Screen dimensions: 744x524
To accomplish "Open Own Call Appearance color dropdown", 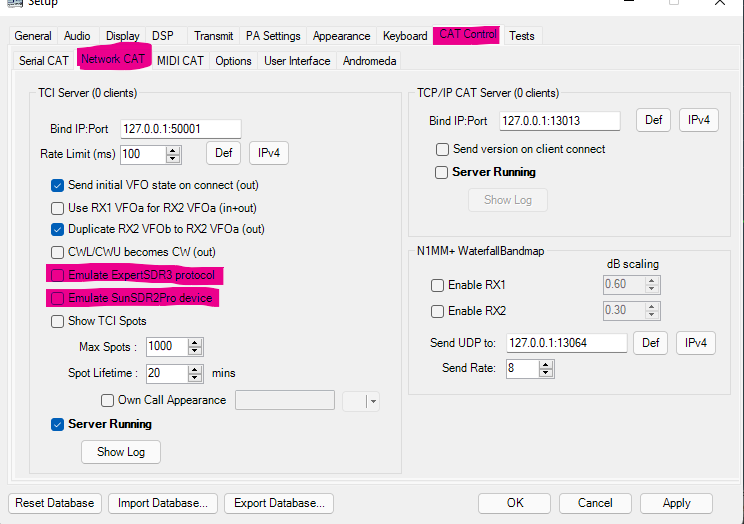I will 372,401.
